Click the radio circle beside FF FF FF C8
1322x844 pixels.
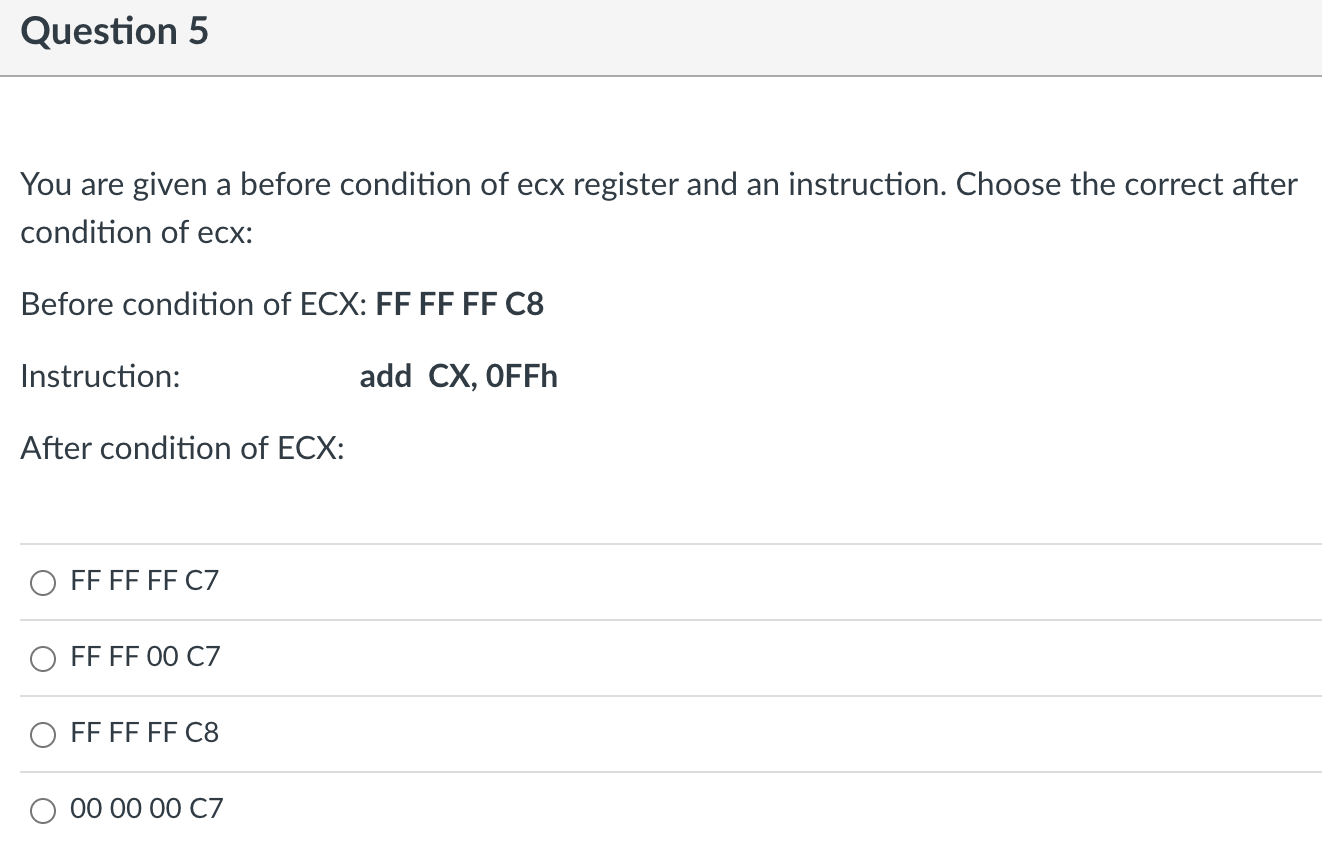click(42, 734)
